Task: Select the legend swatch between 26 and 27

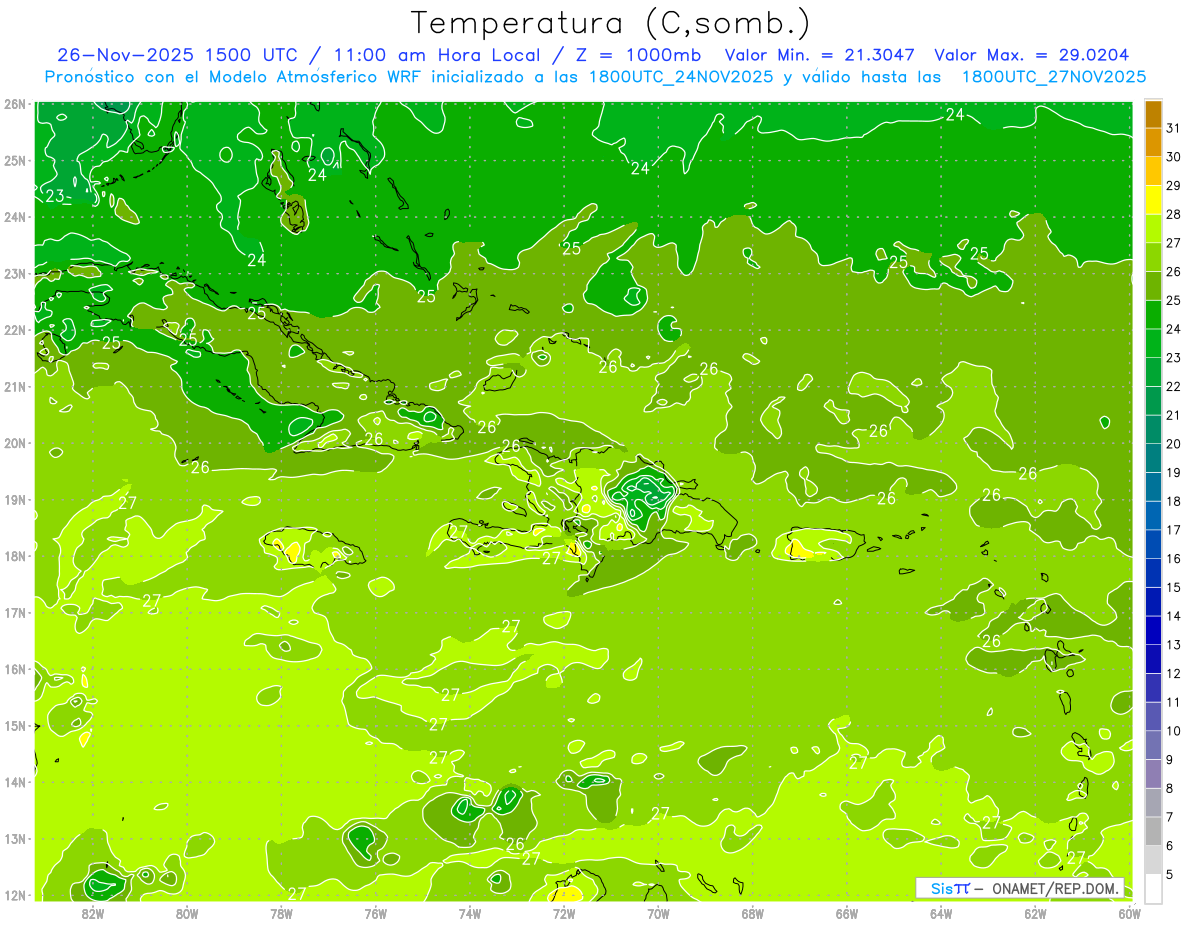Action: pyautogui.click(x=1153, y=256)
